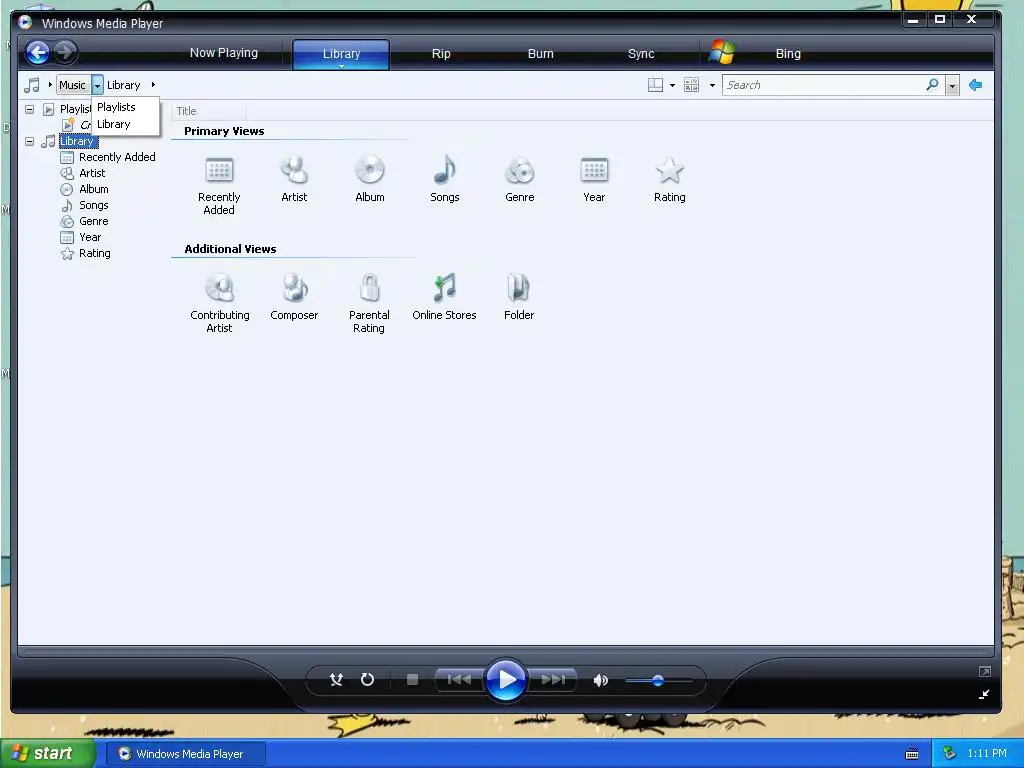
Task: Open the Year calendar icon in Primary Views
Action: [x=594, y=170]
